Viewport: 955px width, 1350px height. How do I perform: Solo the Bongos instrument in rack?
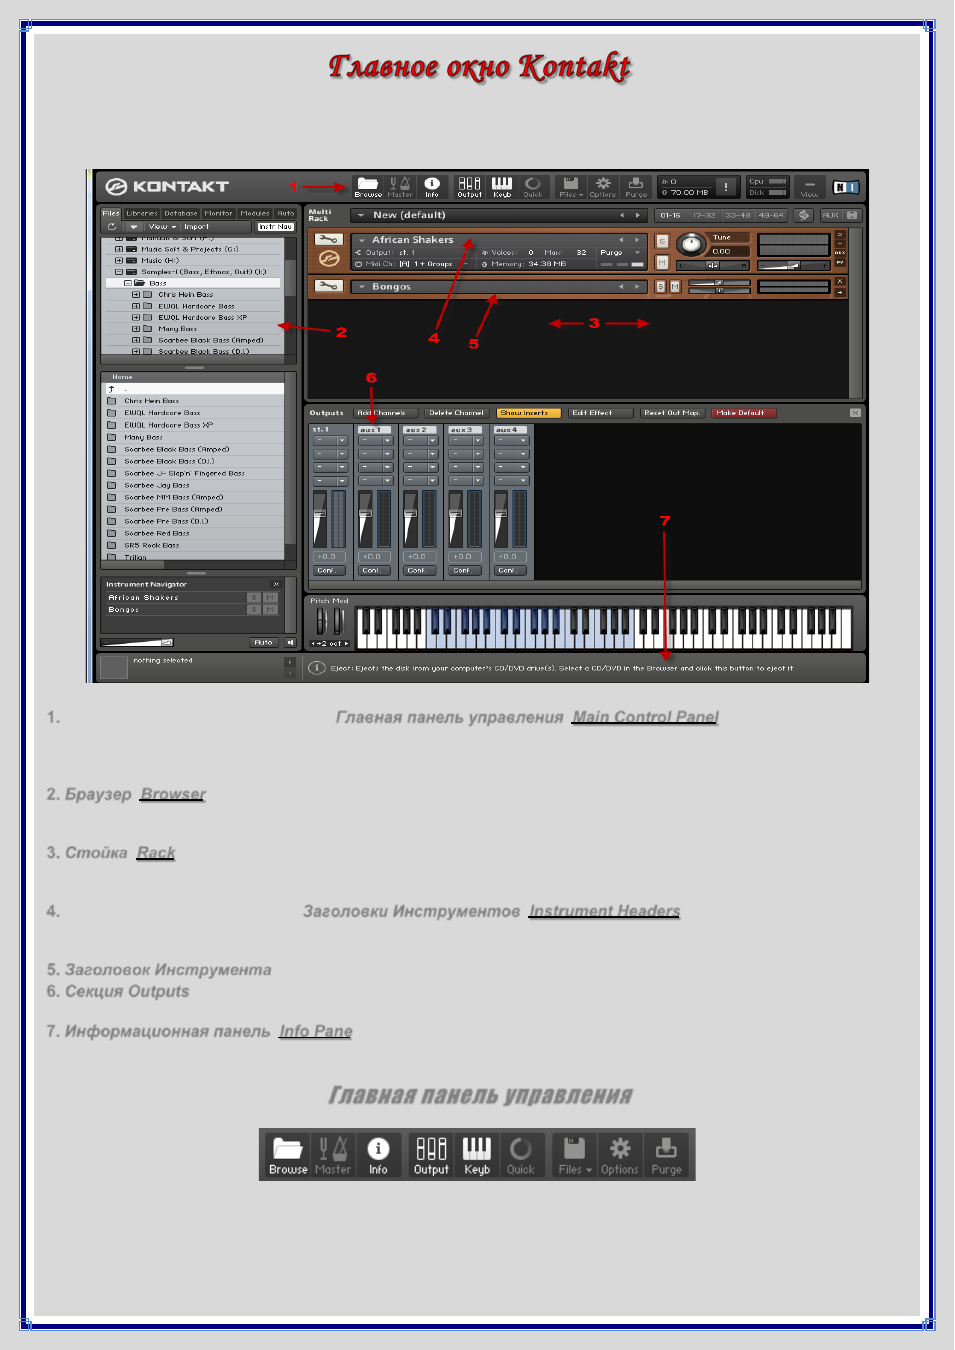pos(661,287)
